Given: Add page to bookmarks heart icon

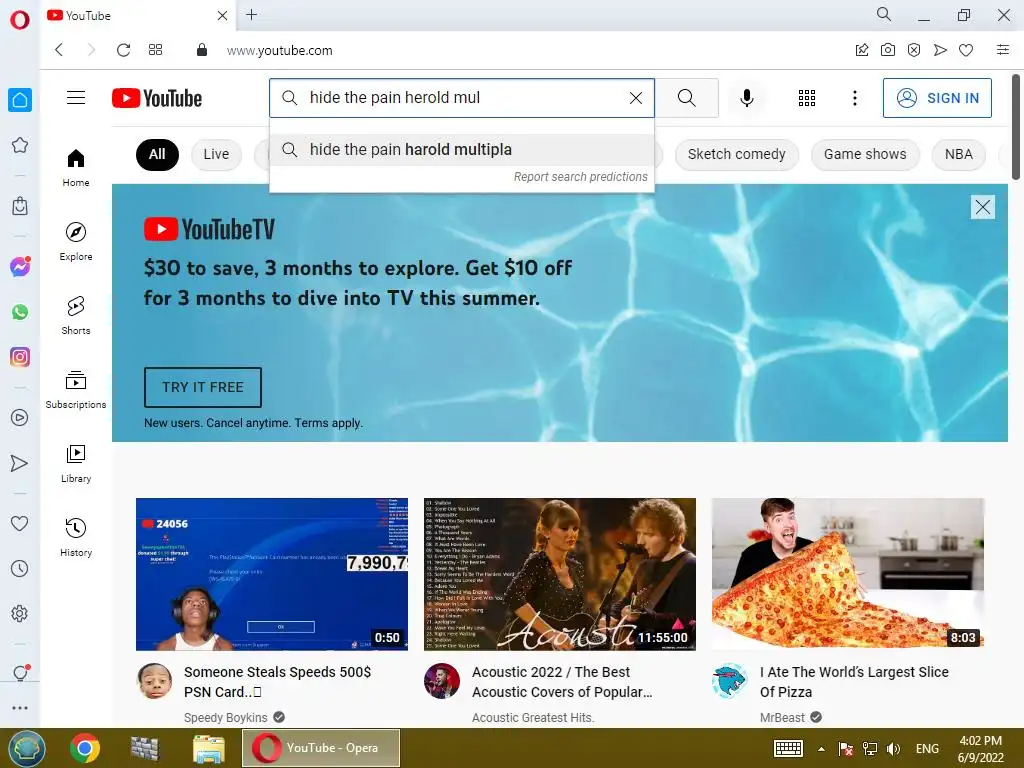Looking at the screenshot, I should point(966,50).
